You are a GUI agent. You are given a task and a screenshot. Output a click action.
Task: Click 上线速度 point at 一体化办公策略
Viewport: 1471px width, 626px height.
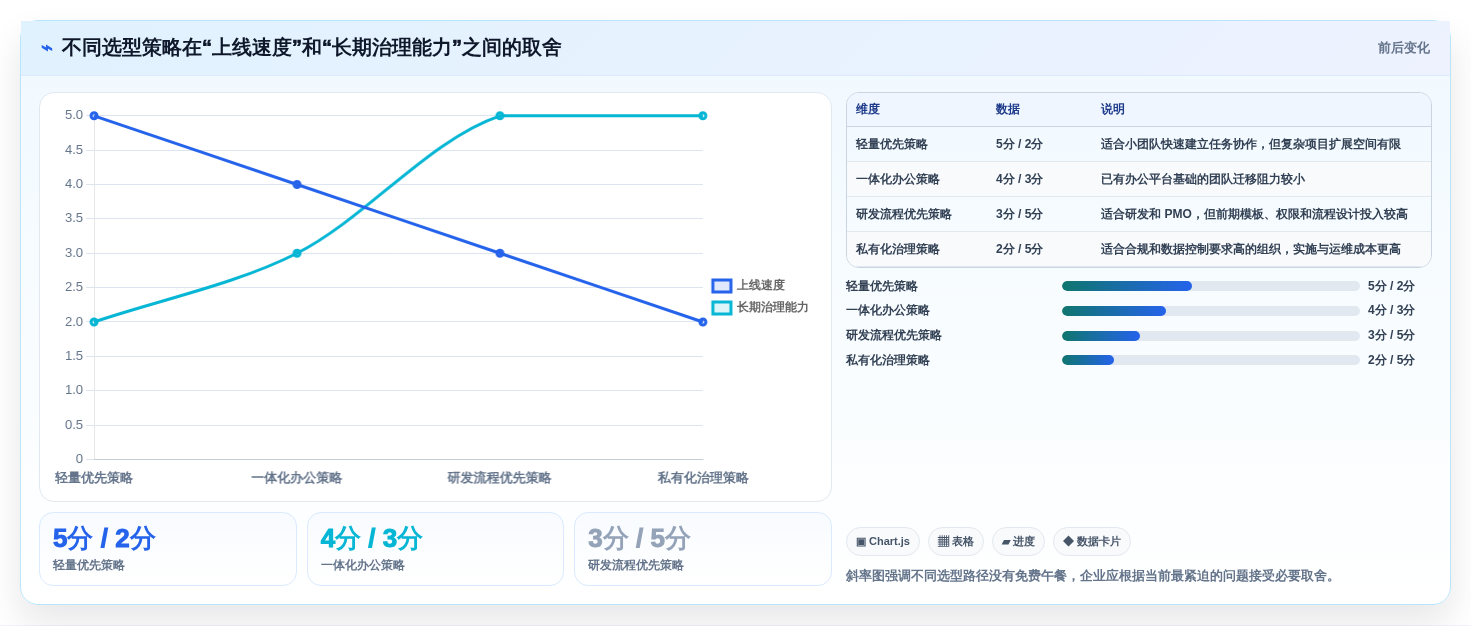[x=297, y=184]
